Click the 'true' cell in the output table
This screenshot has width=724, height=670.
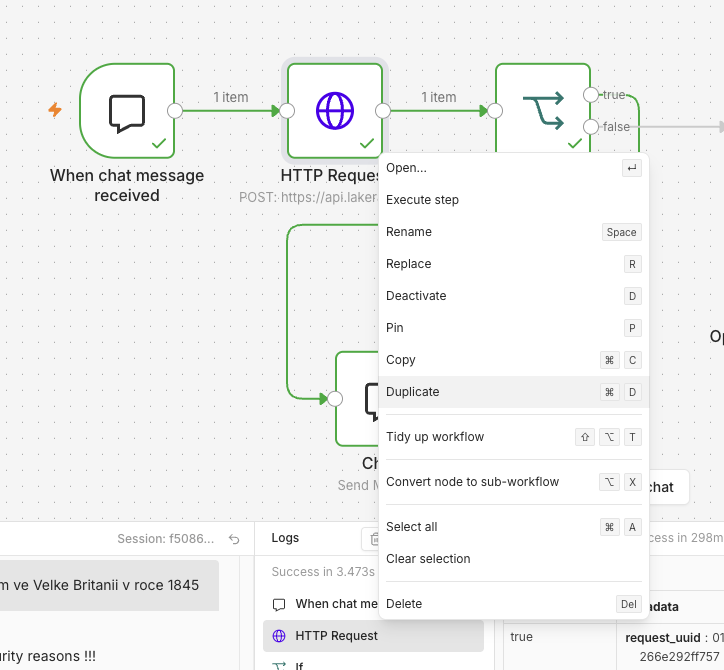point(521,637)
